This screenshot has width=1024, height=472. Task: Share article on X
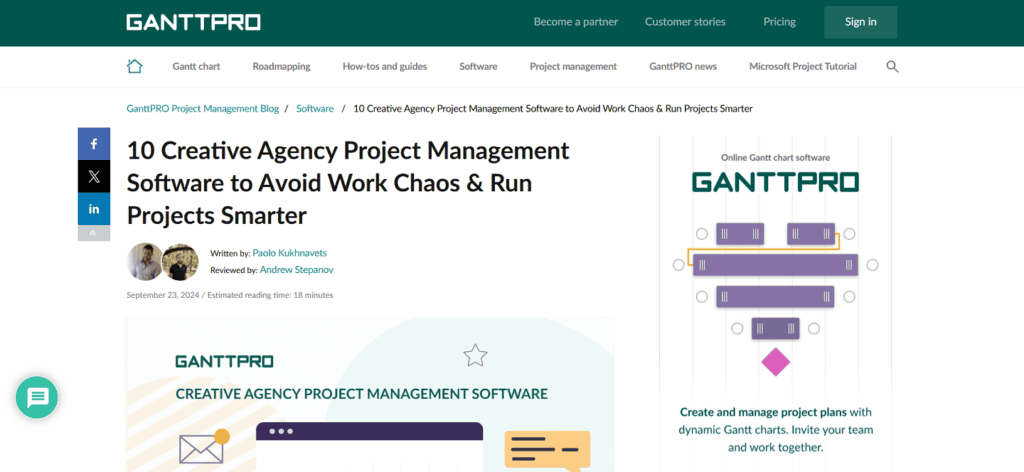pyautogui.click(x=94, y=177)
